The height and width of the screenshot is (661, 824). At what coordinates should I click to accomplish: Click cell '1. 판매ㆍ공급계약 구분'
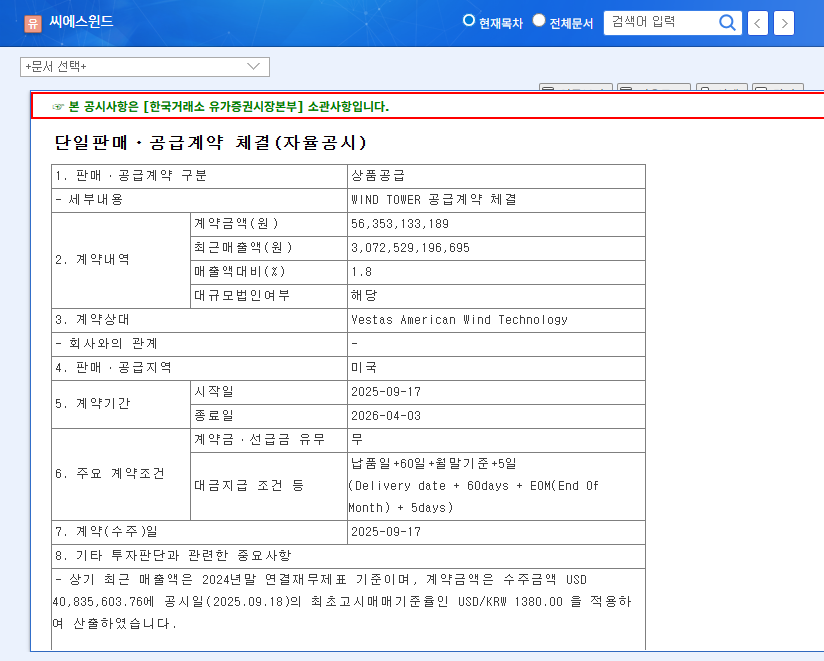coord(200,176)
